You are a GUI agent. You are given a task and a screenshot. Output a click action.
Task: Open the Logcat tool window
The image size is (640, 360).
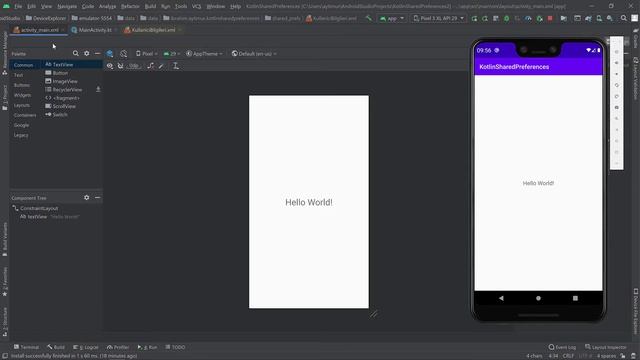point(86,347)
